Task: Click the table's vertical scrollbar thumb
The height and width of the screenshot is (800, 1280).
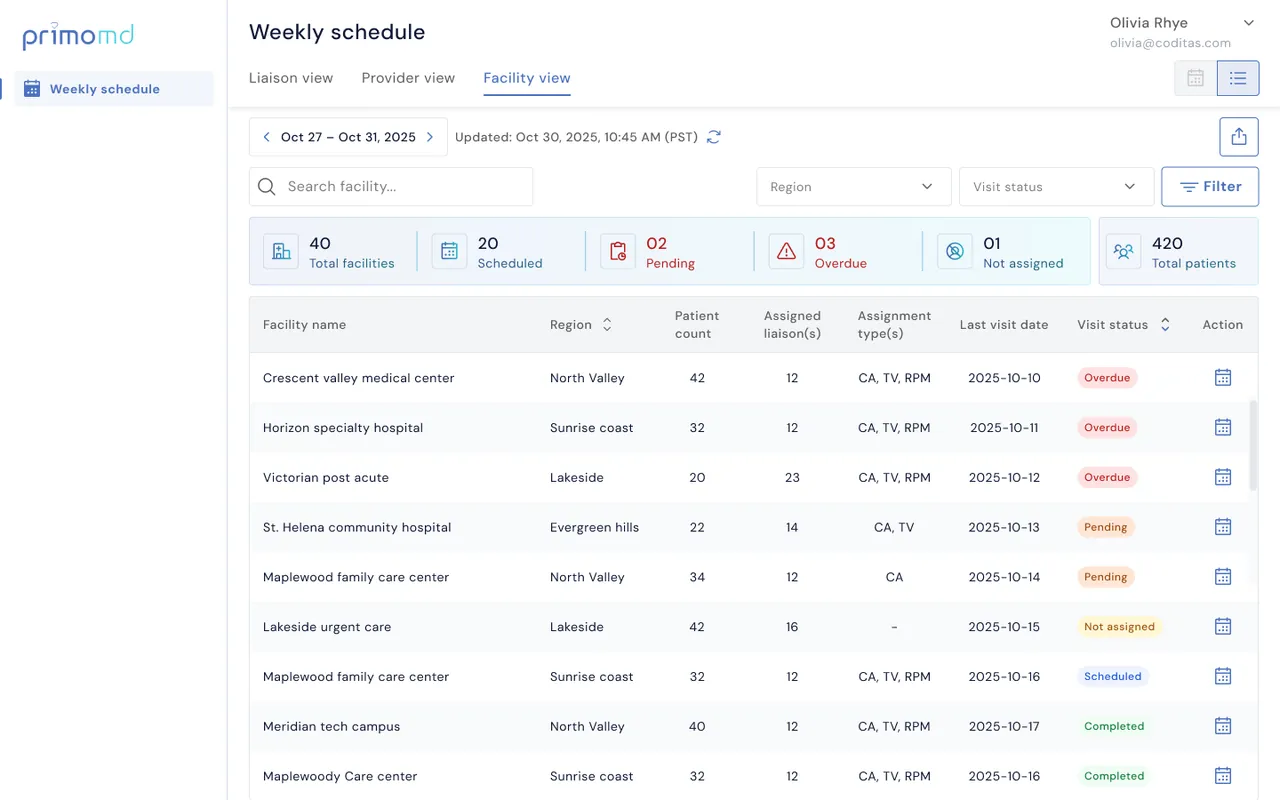Action: (x=1254, y=446)
